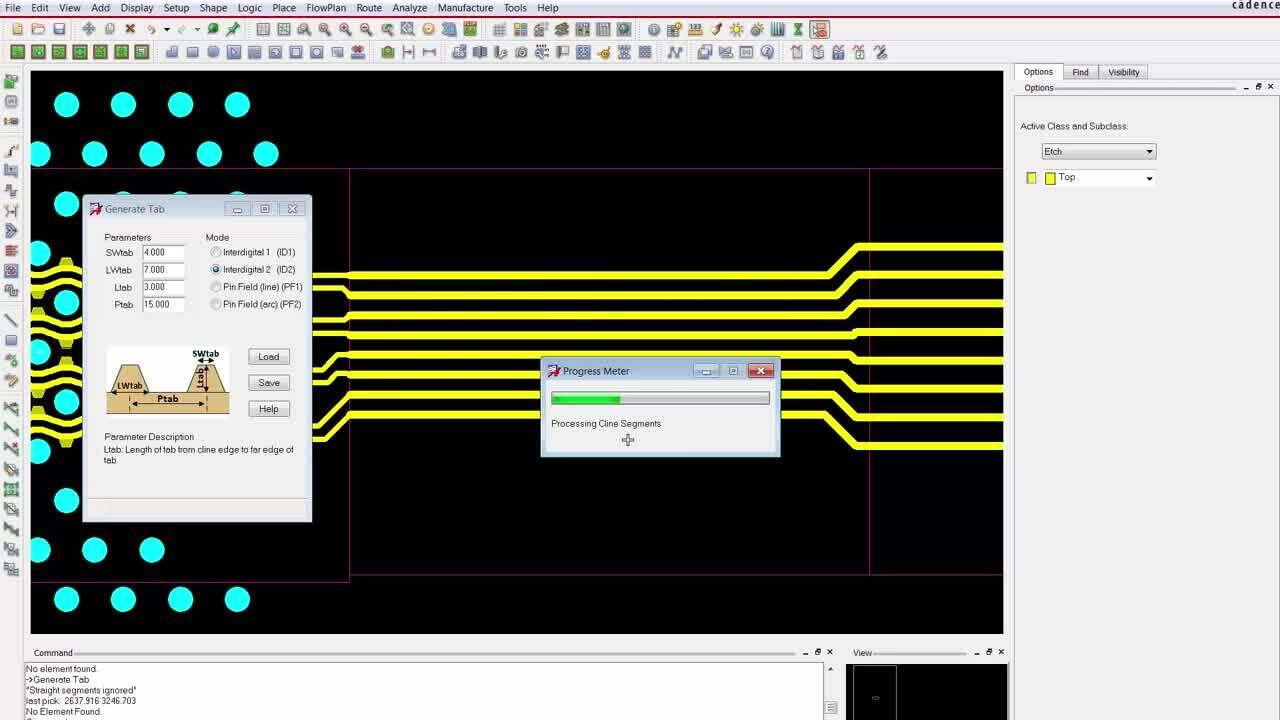
Task: Open the Etch active class dropdown
Action: pyautogui.click(x=1098, y=151)
